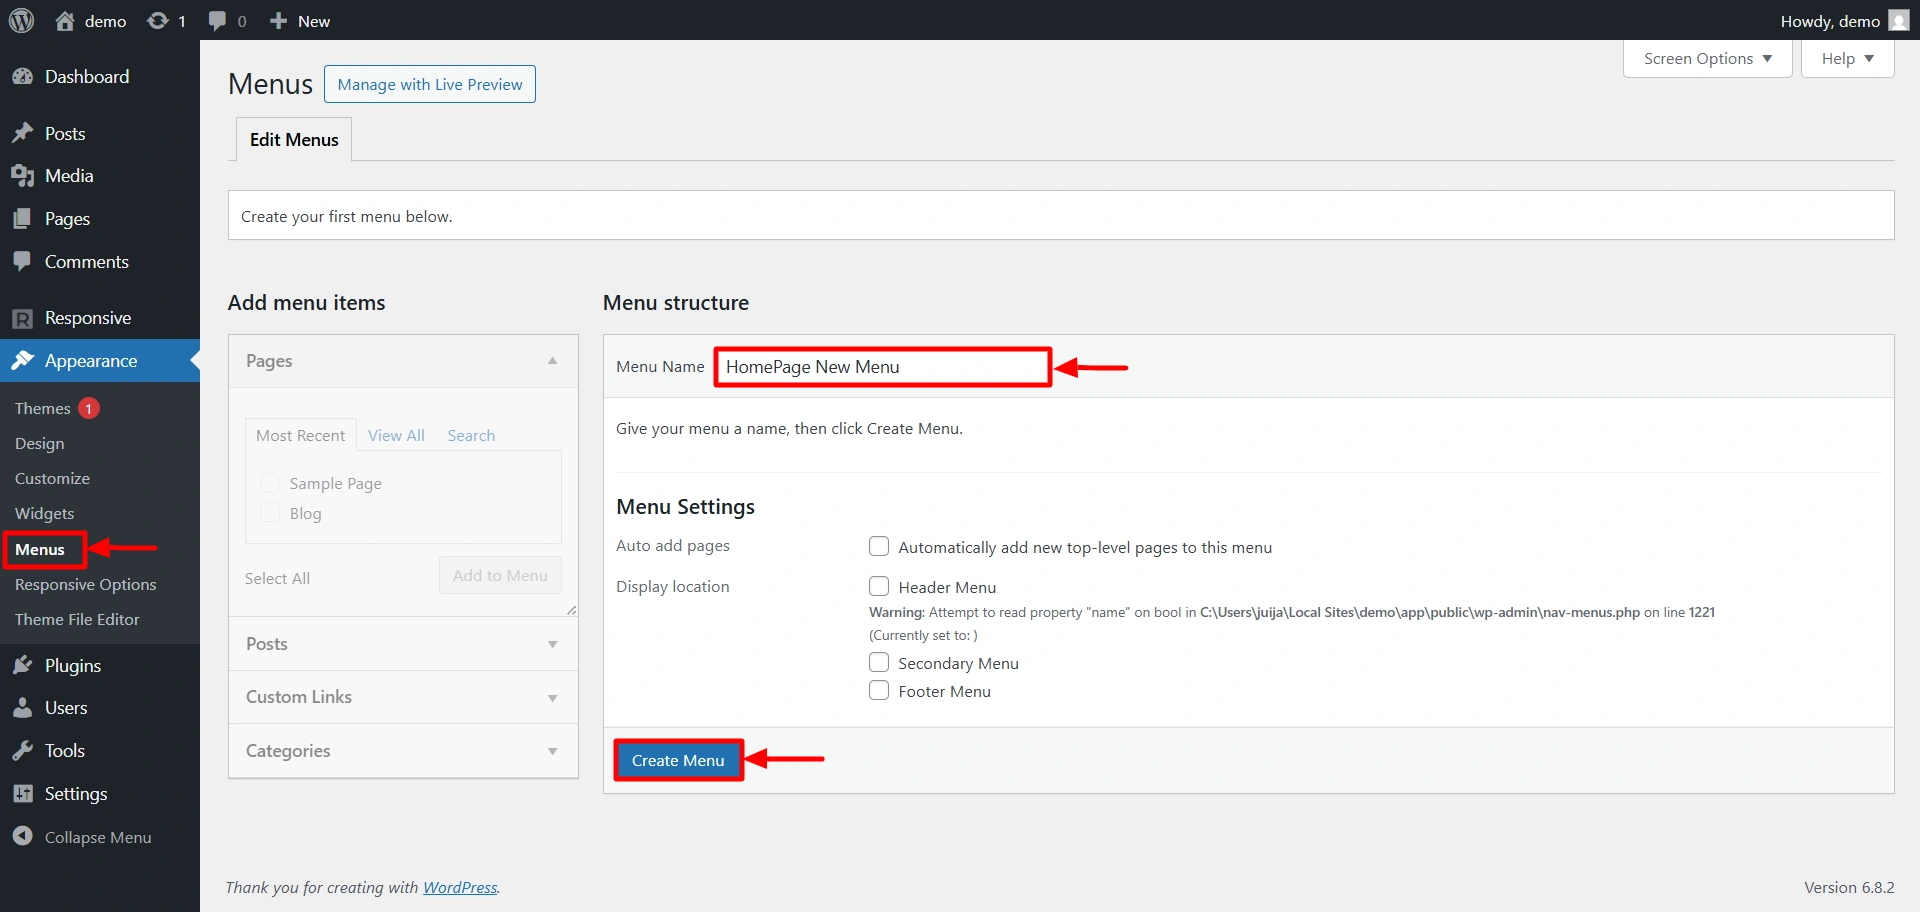
Task: Open the WordPress logo menu
Action: pyautogui.click(x=21, y=20)
